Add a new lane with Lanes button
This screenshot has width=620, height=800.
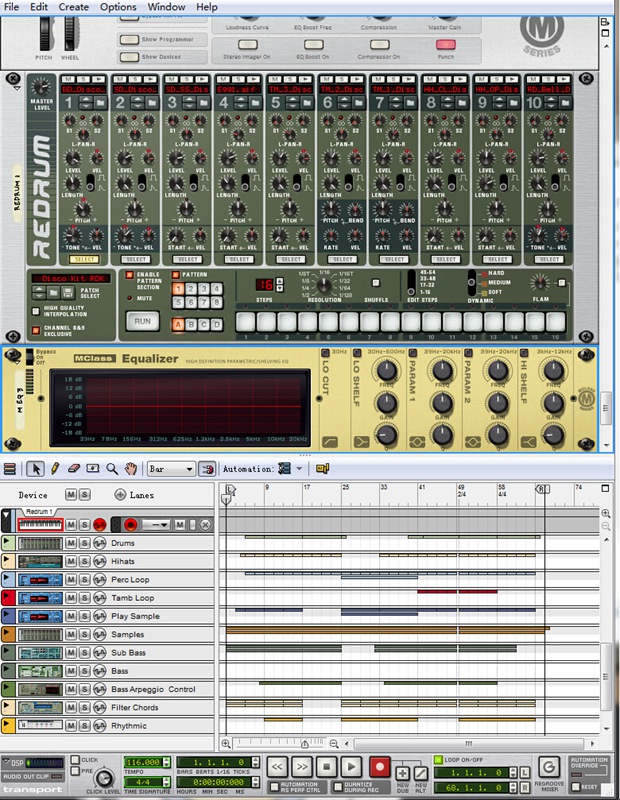coord(121,495)
